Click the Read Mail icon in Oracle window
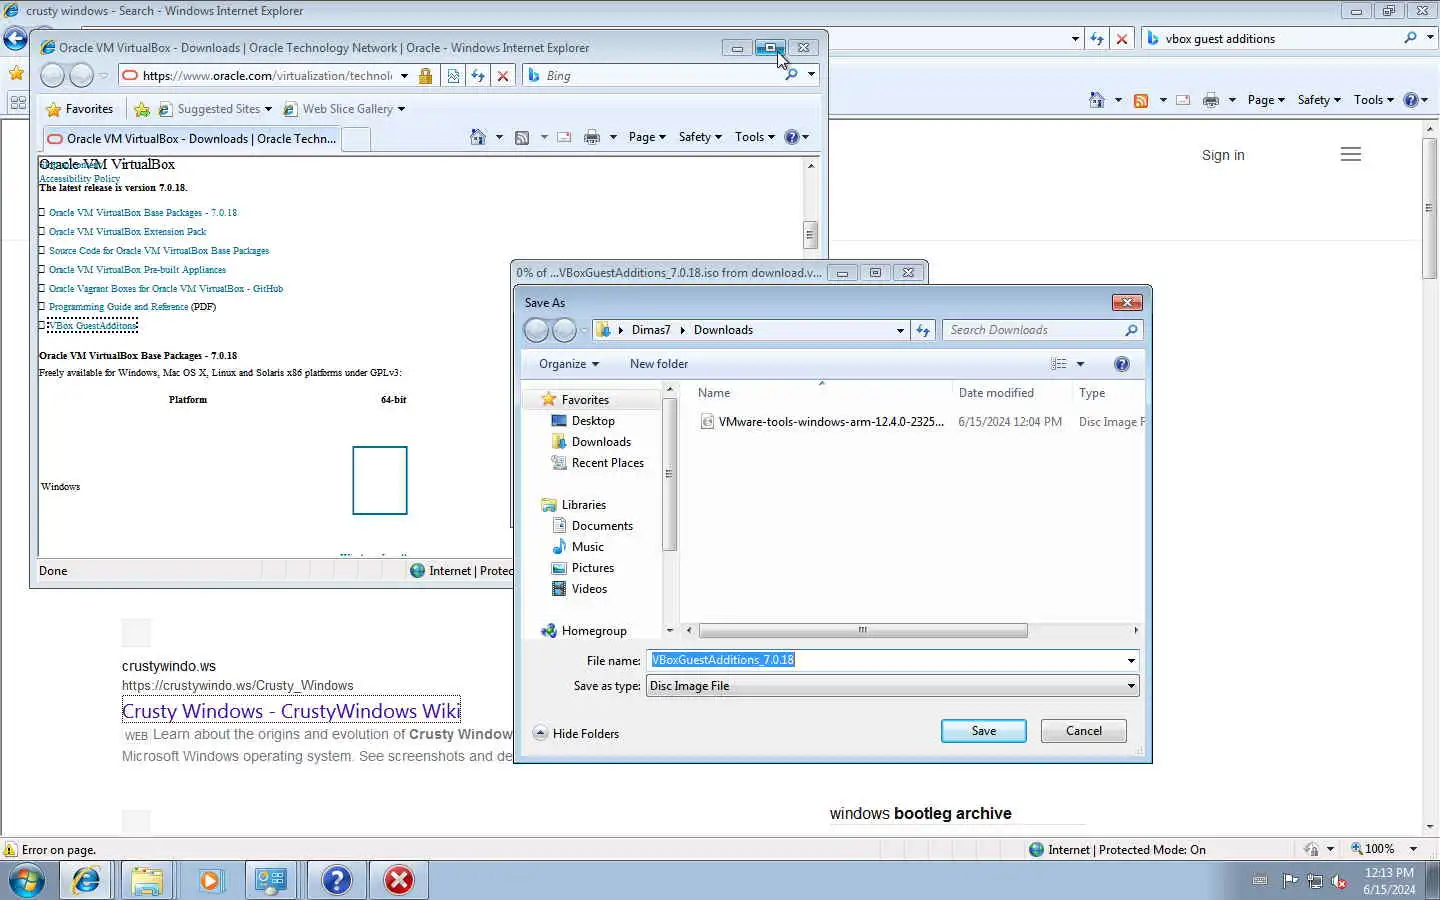Screen dimensions: 1440x900 (x=564, y=137)
